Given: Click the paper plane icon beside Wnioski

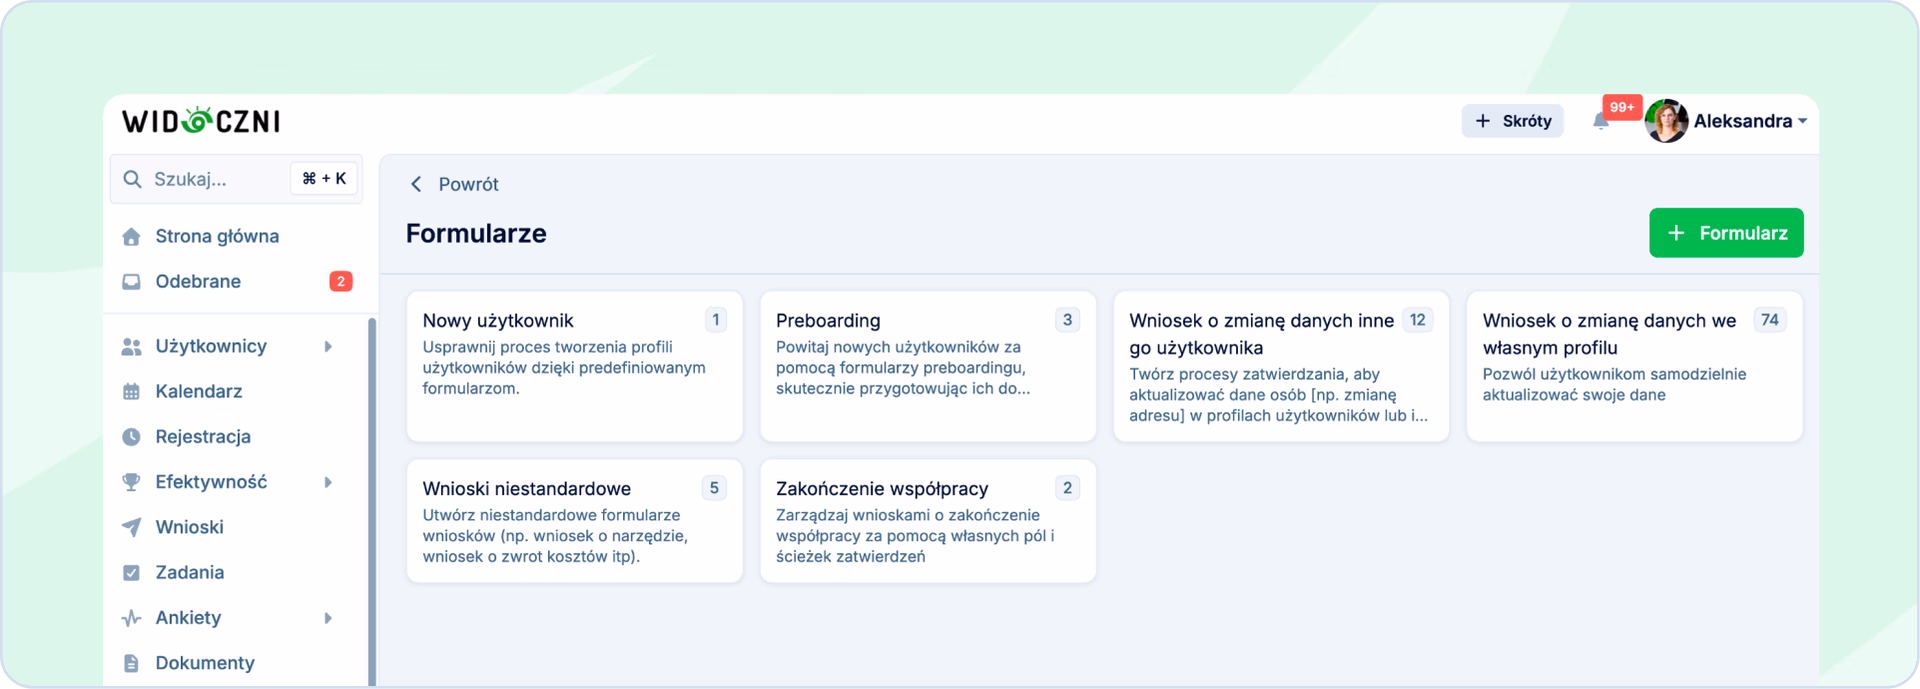Looking at the screenshot, I should pyautogui.click(x=131, y=527).
